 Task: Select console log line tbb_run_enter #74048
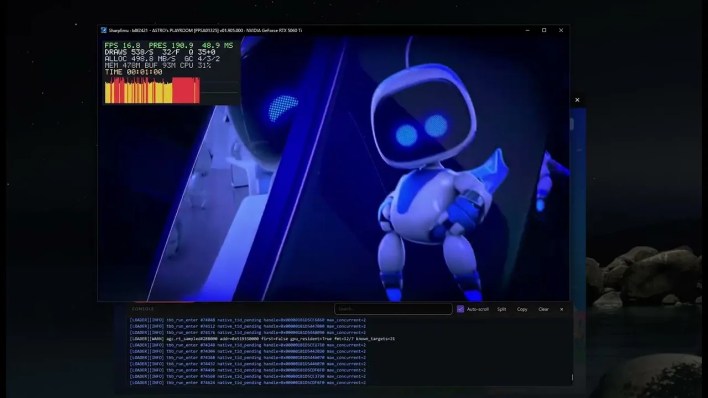[247, 320]
